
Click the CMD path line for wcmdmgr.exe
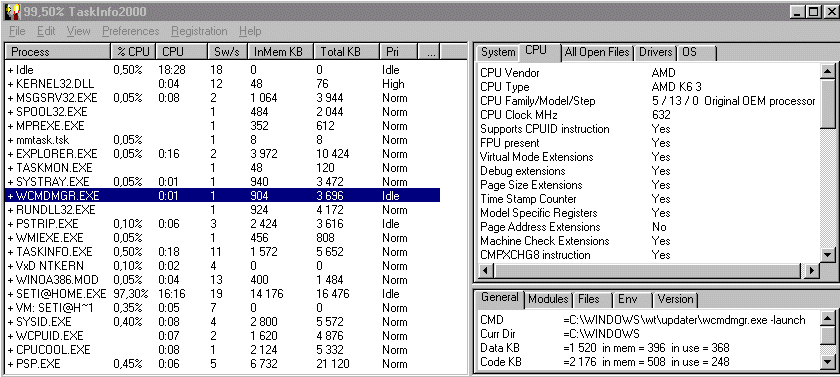point(643,320)
